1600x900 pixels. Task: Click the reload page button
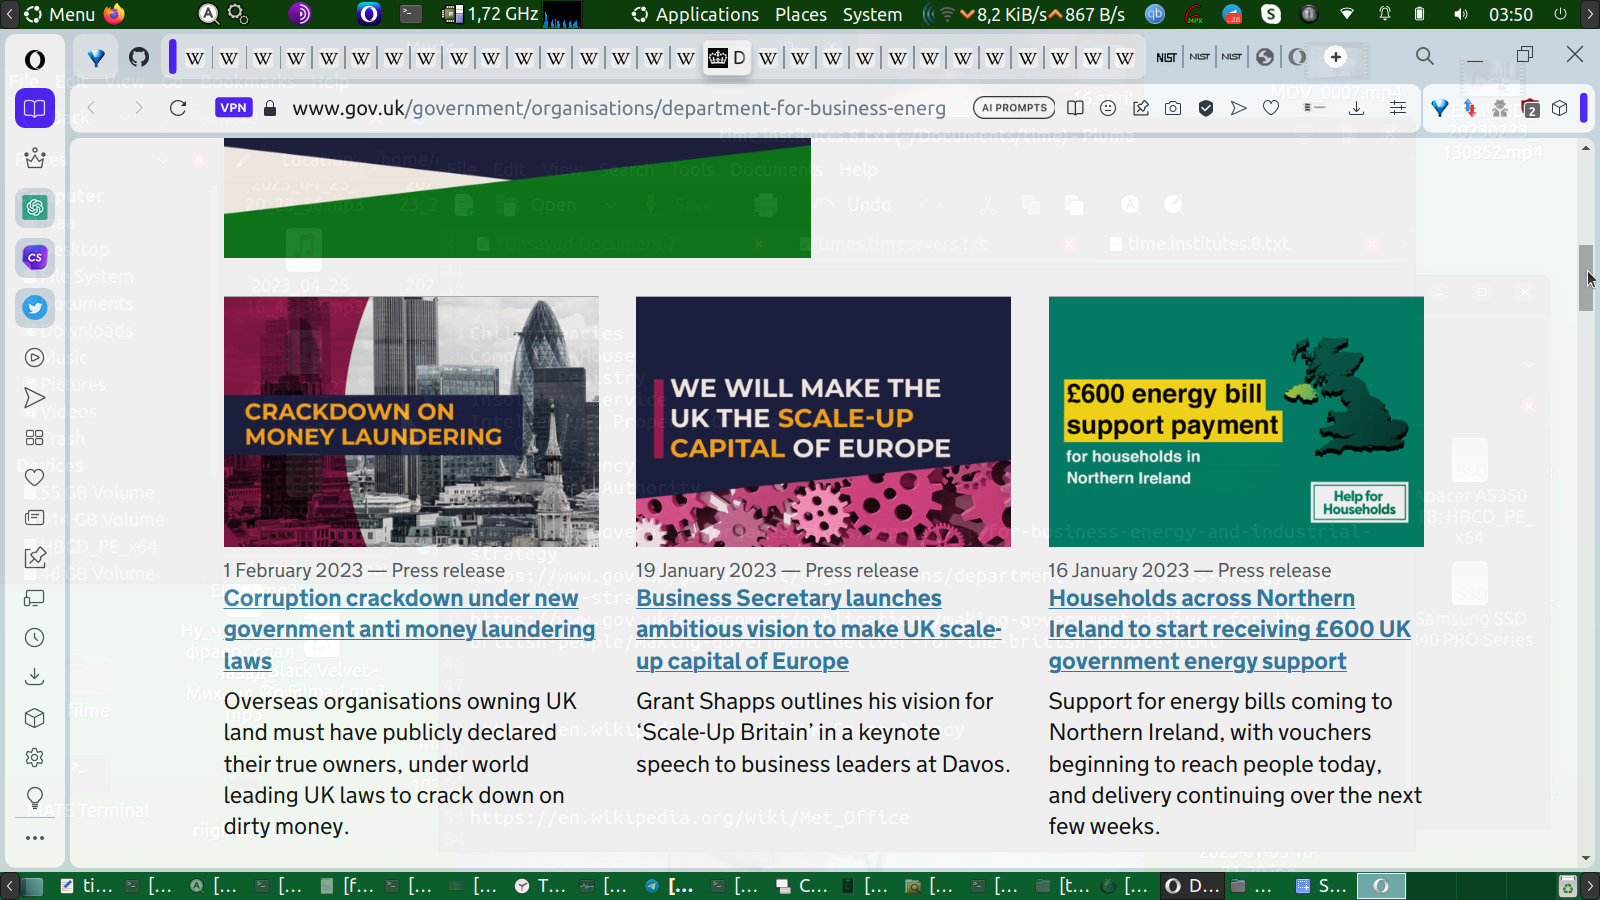coord(178,108)
